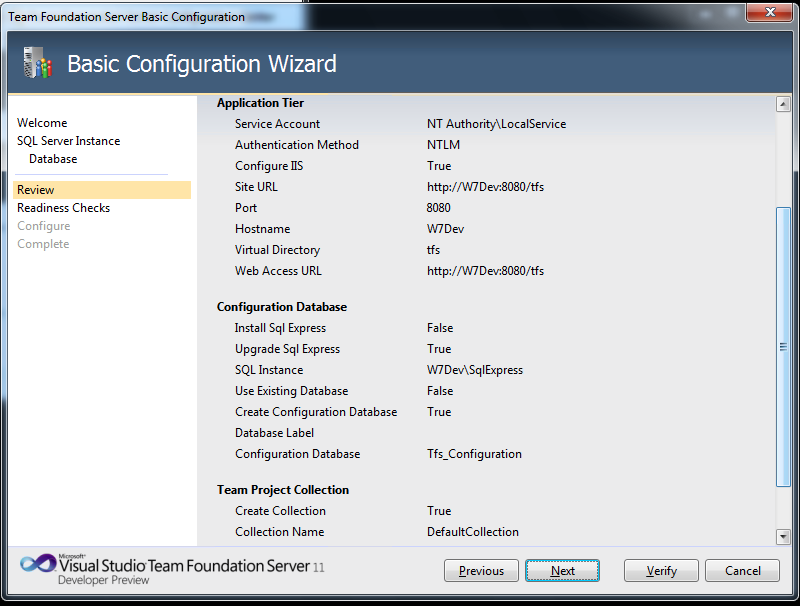This screenshot has height=606, width=800.
Task: Click the Visual Studio infinity logo
Action: point(37,564)
